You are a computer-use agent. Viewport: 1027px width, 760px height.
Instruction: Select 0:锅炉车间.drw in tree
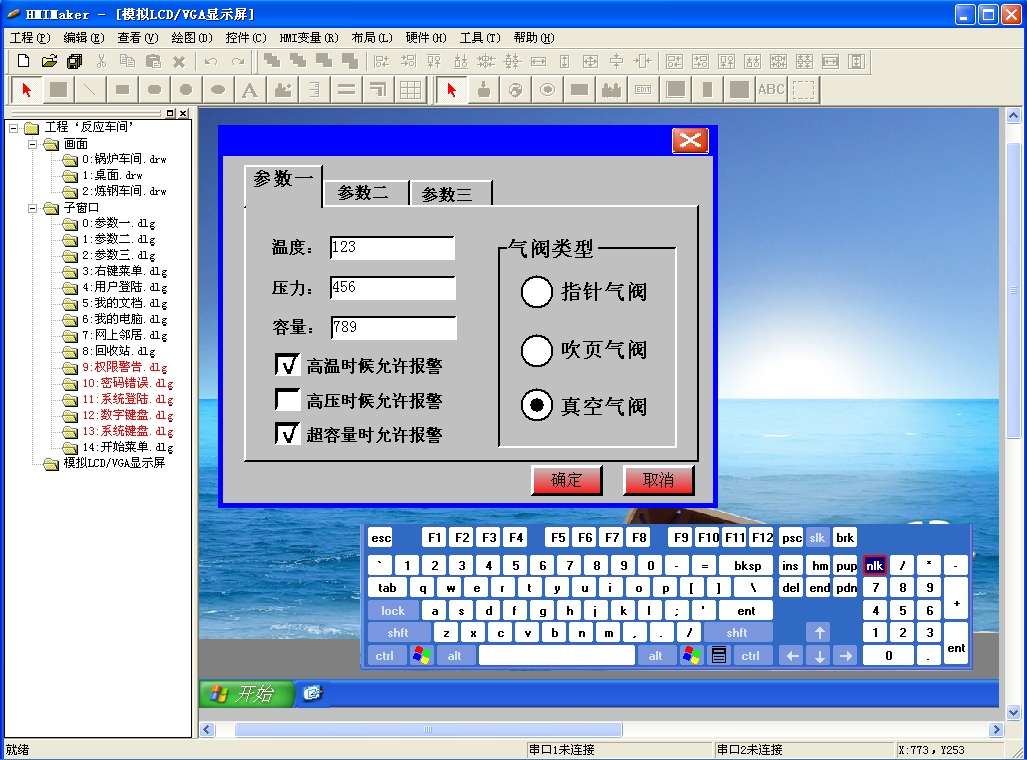(124, 159)
